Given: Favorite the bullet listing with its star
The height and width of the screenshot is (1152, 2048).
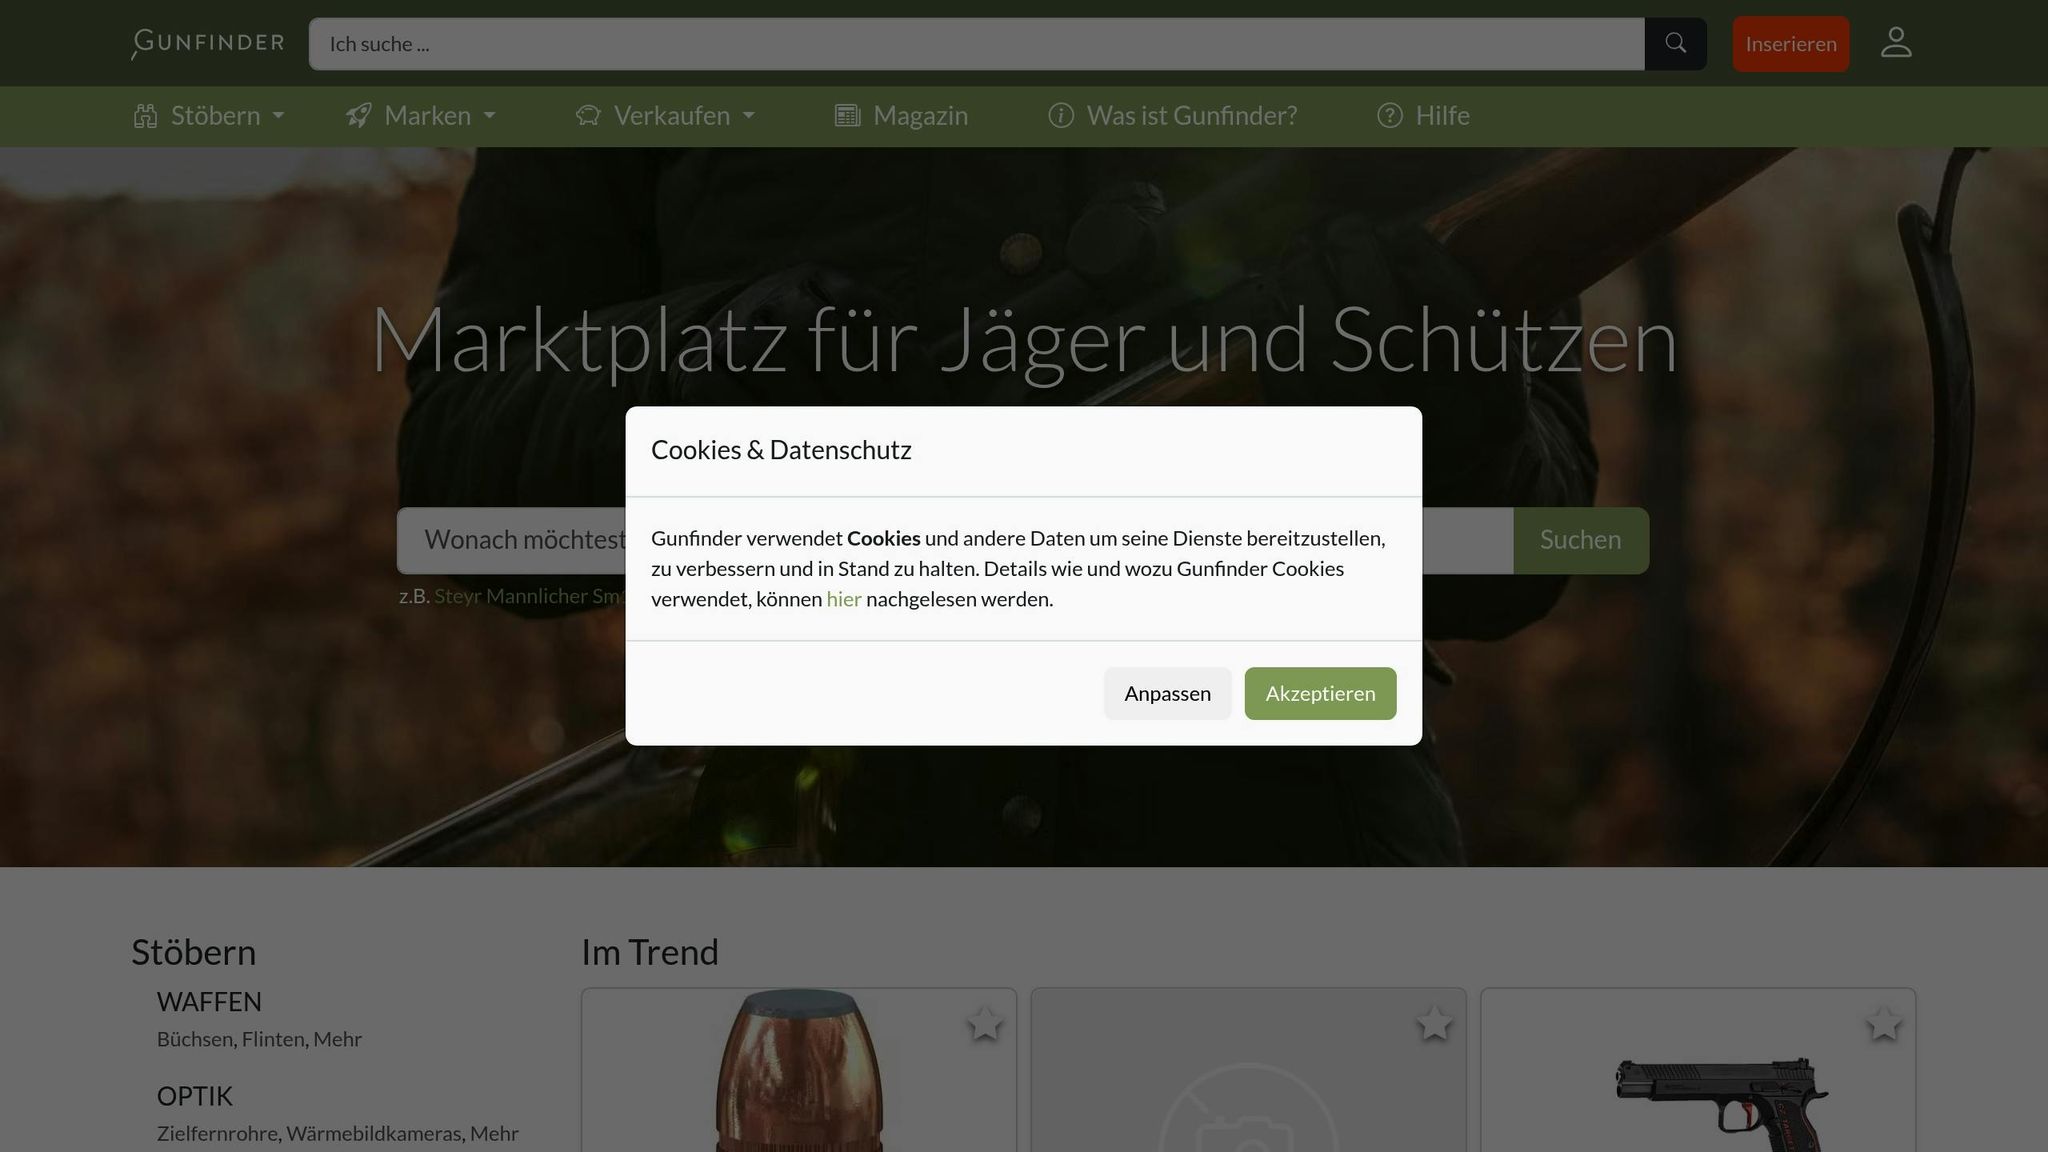Looking at the screenshot, I should click(985, 1024).
